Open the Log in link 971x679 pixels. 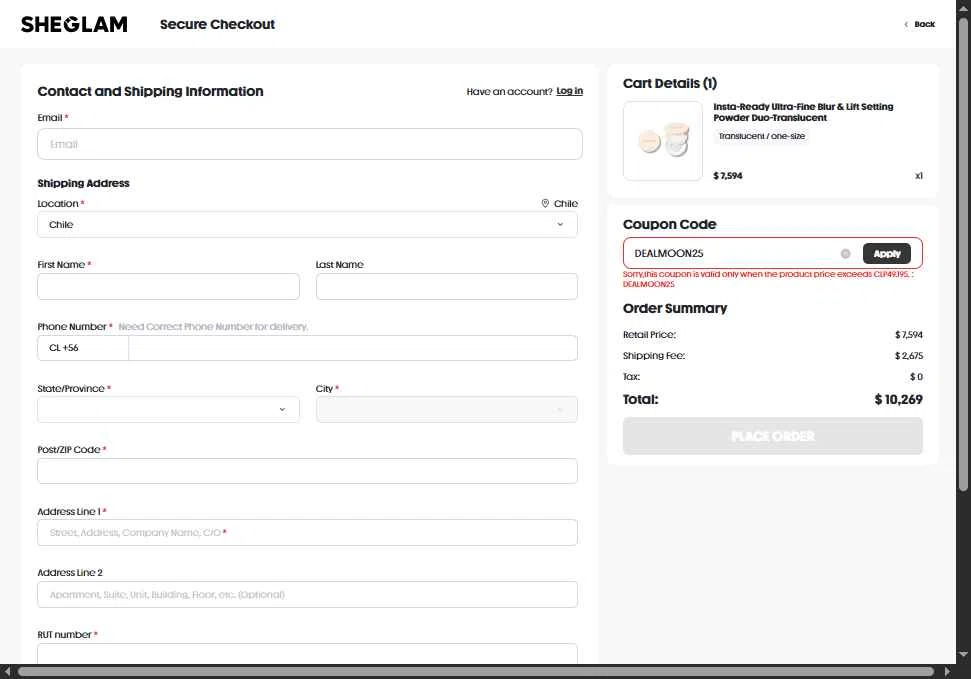click(x=569, y=91)
